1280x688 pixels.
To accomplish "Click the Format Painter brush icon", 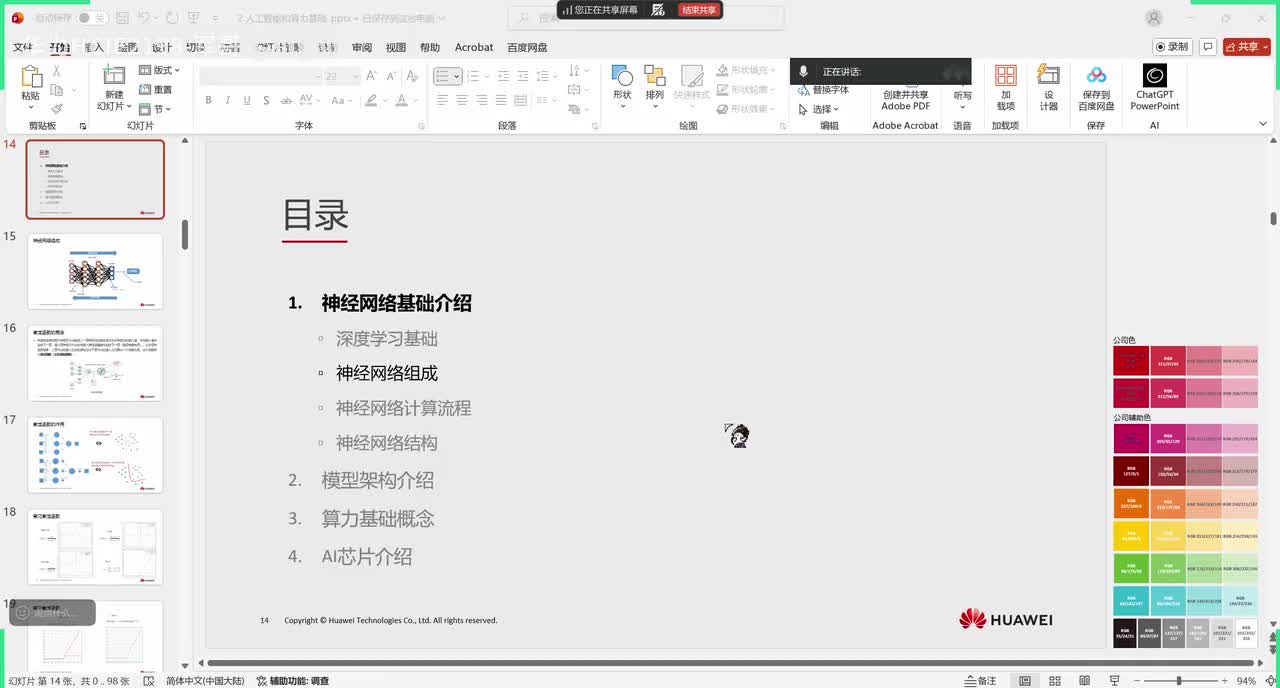I will pos(57,109).
